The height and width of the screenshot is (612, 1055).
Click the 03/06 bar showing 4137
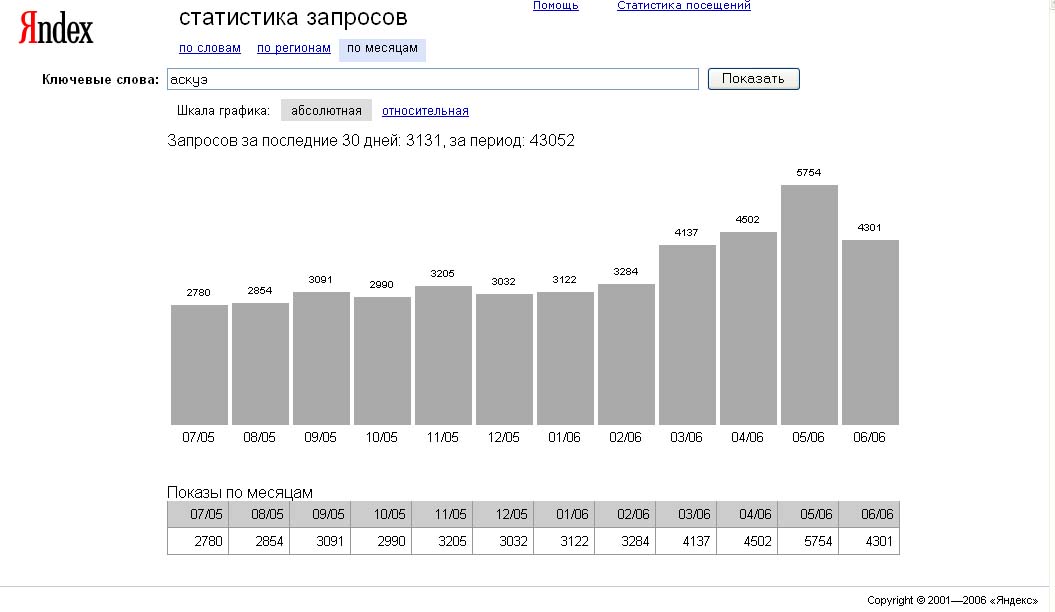687,335
